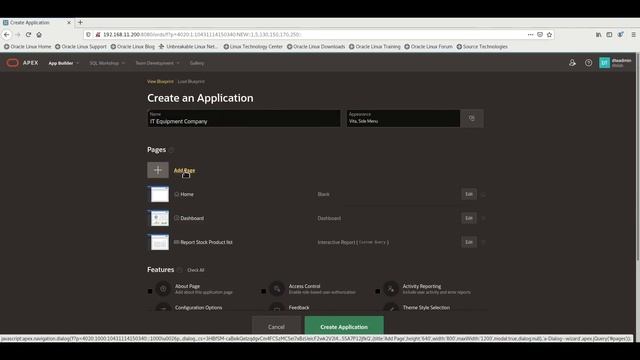Edit the Home page row

point(469,194)
